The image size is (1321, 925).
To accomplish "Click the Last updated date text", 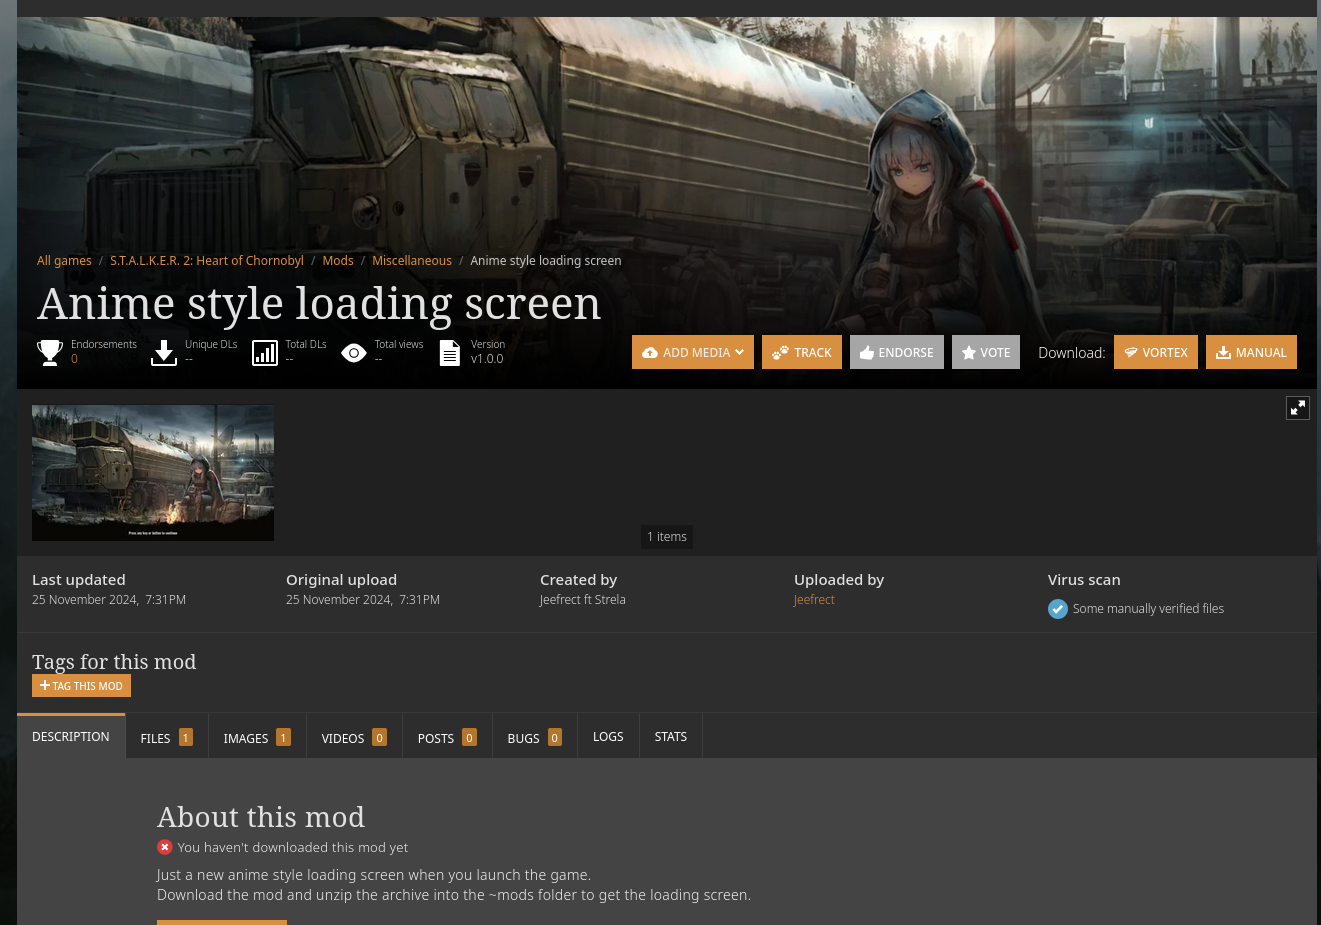I will click(x=109, y=600).
